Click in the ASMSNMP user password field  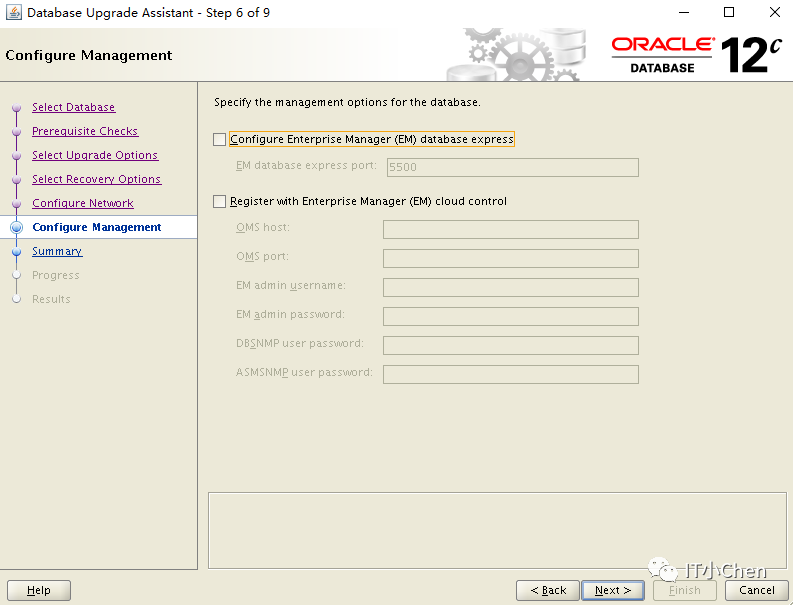(x=511, y=374)
